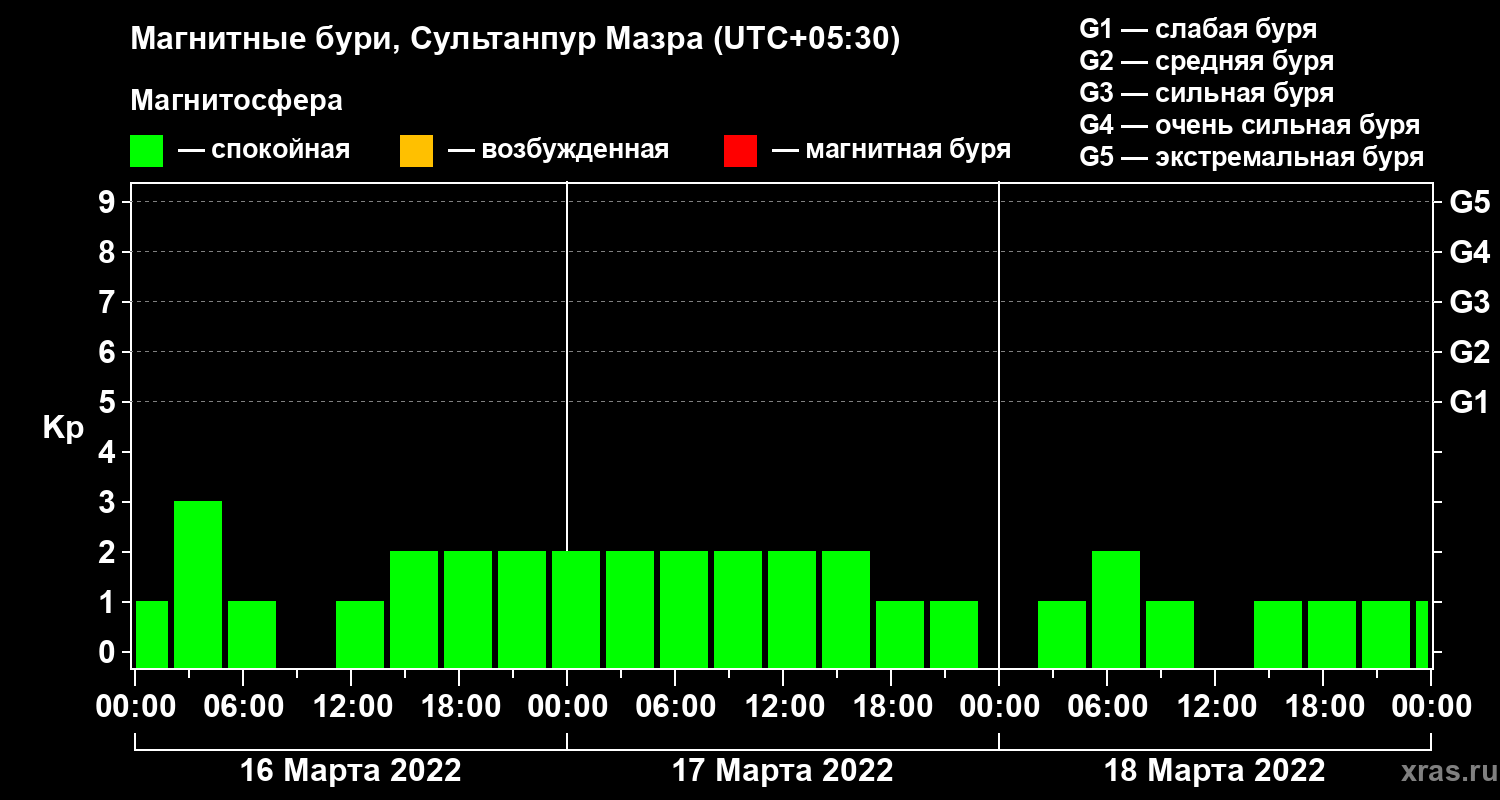Click the G5 — экстремальная буря line
This screenshot has width=1500, height=800.
(x=1252, y=158)
